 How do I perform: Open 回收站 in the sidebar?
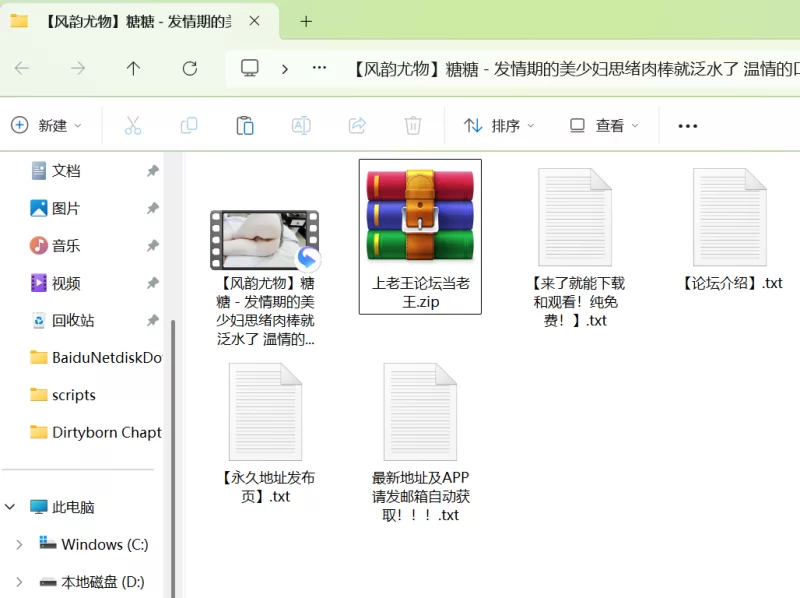pyautogui.click(x=73, y=321)
